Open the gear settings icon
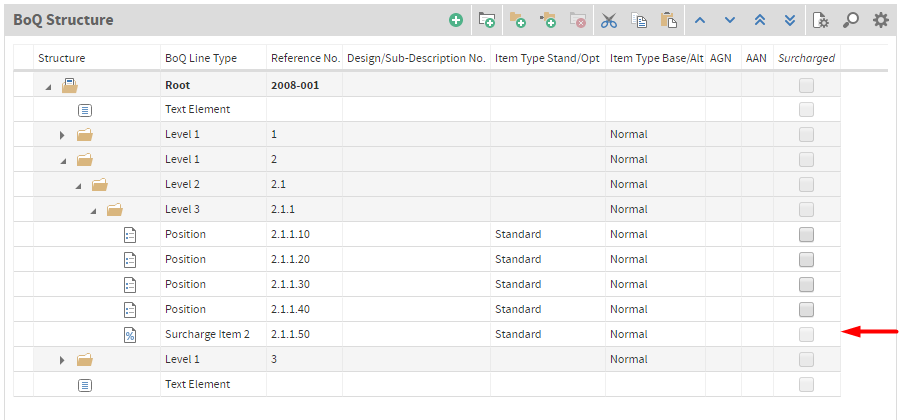The height and width of the screenshot is (420, 900). [x=880, y=21]
